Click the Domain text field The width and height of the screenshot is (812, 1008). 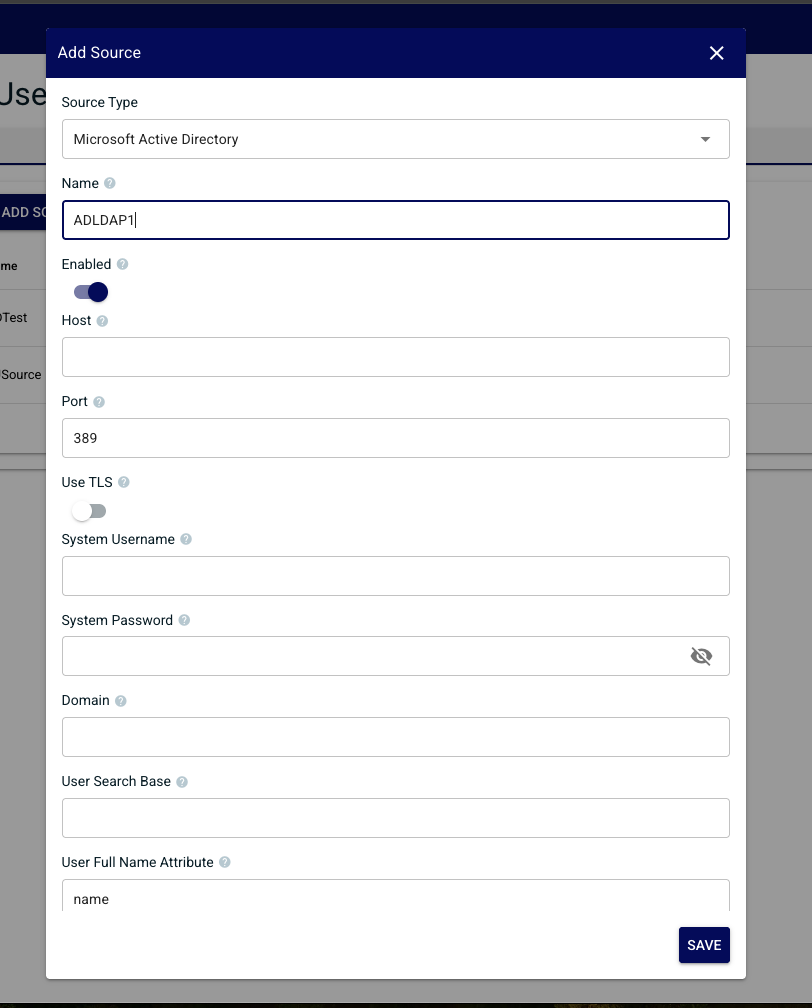[x=395, y=737]
